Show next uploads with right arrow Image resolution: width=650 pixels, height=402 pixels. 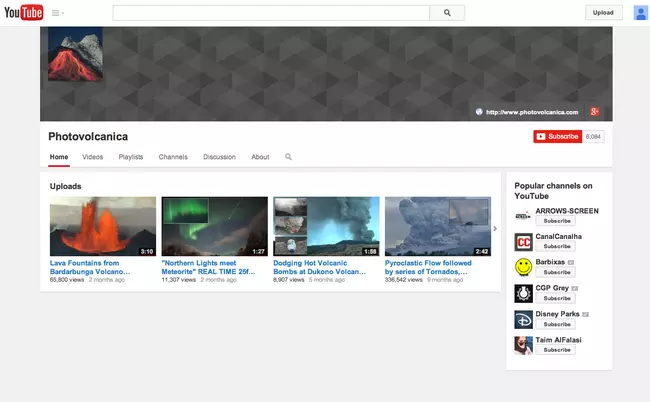pos(495,229)
